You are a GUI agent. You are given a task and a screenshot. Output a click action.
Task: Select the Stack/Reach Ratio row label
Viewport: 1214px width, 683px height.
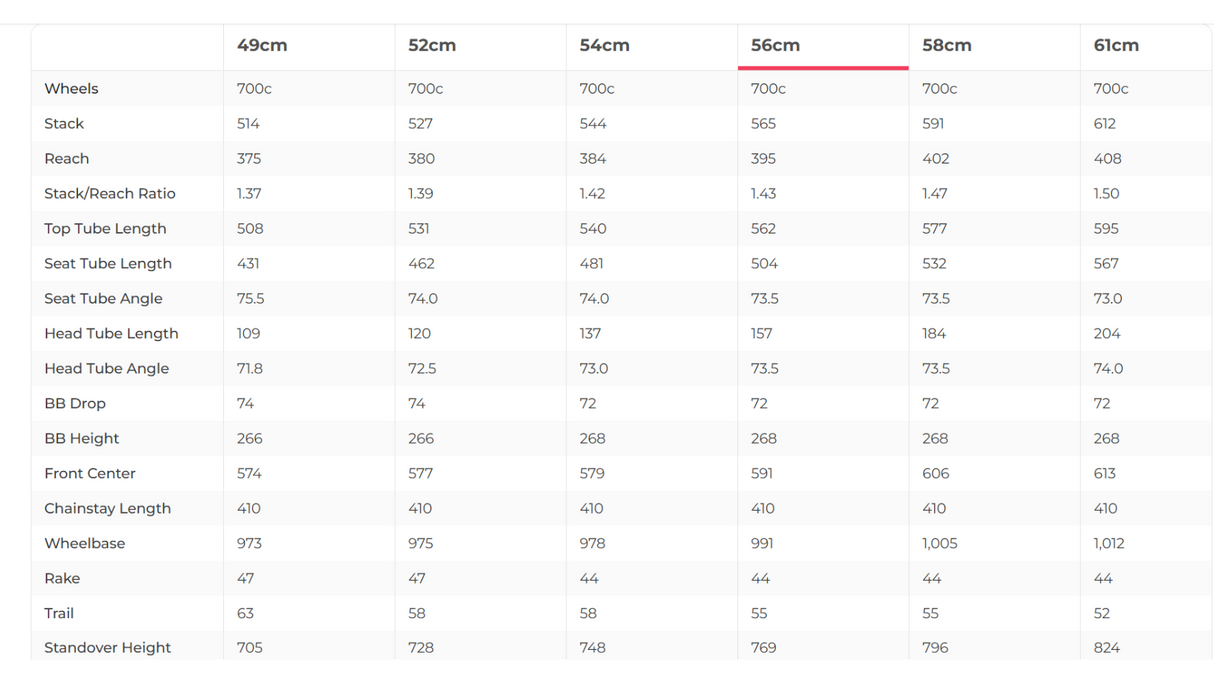(x=110, y=194)
